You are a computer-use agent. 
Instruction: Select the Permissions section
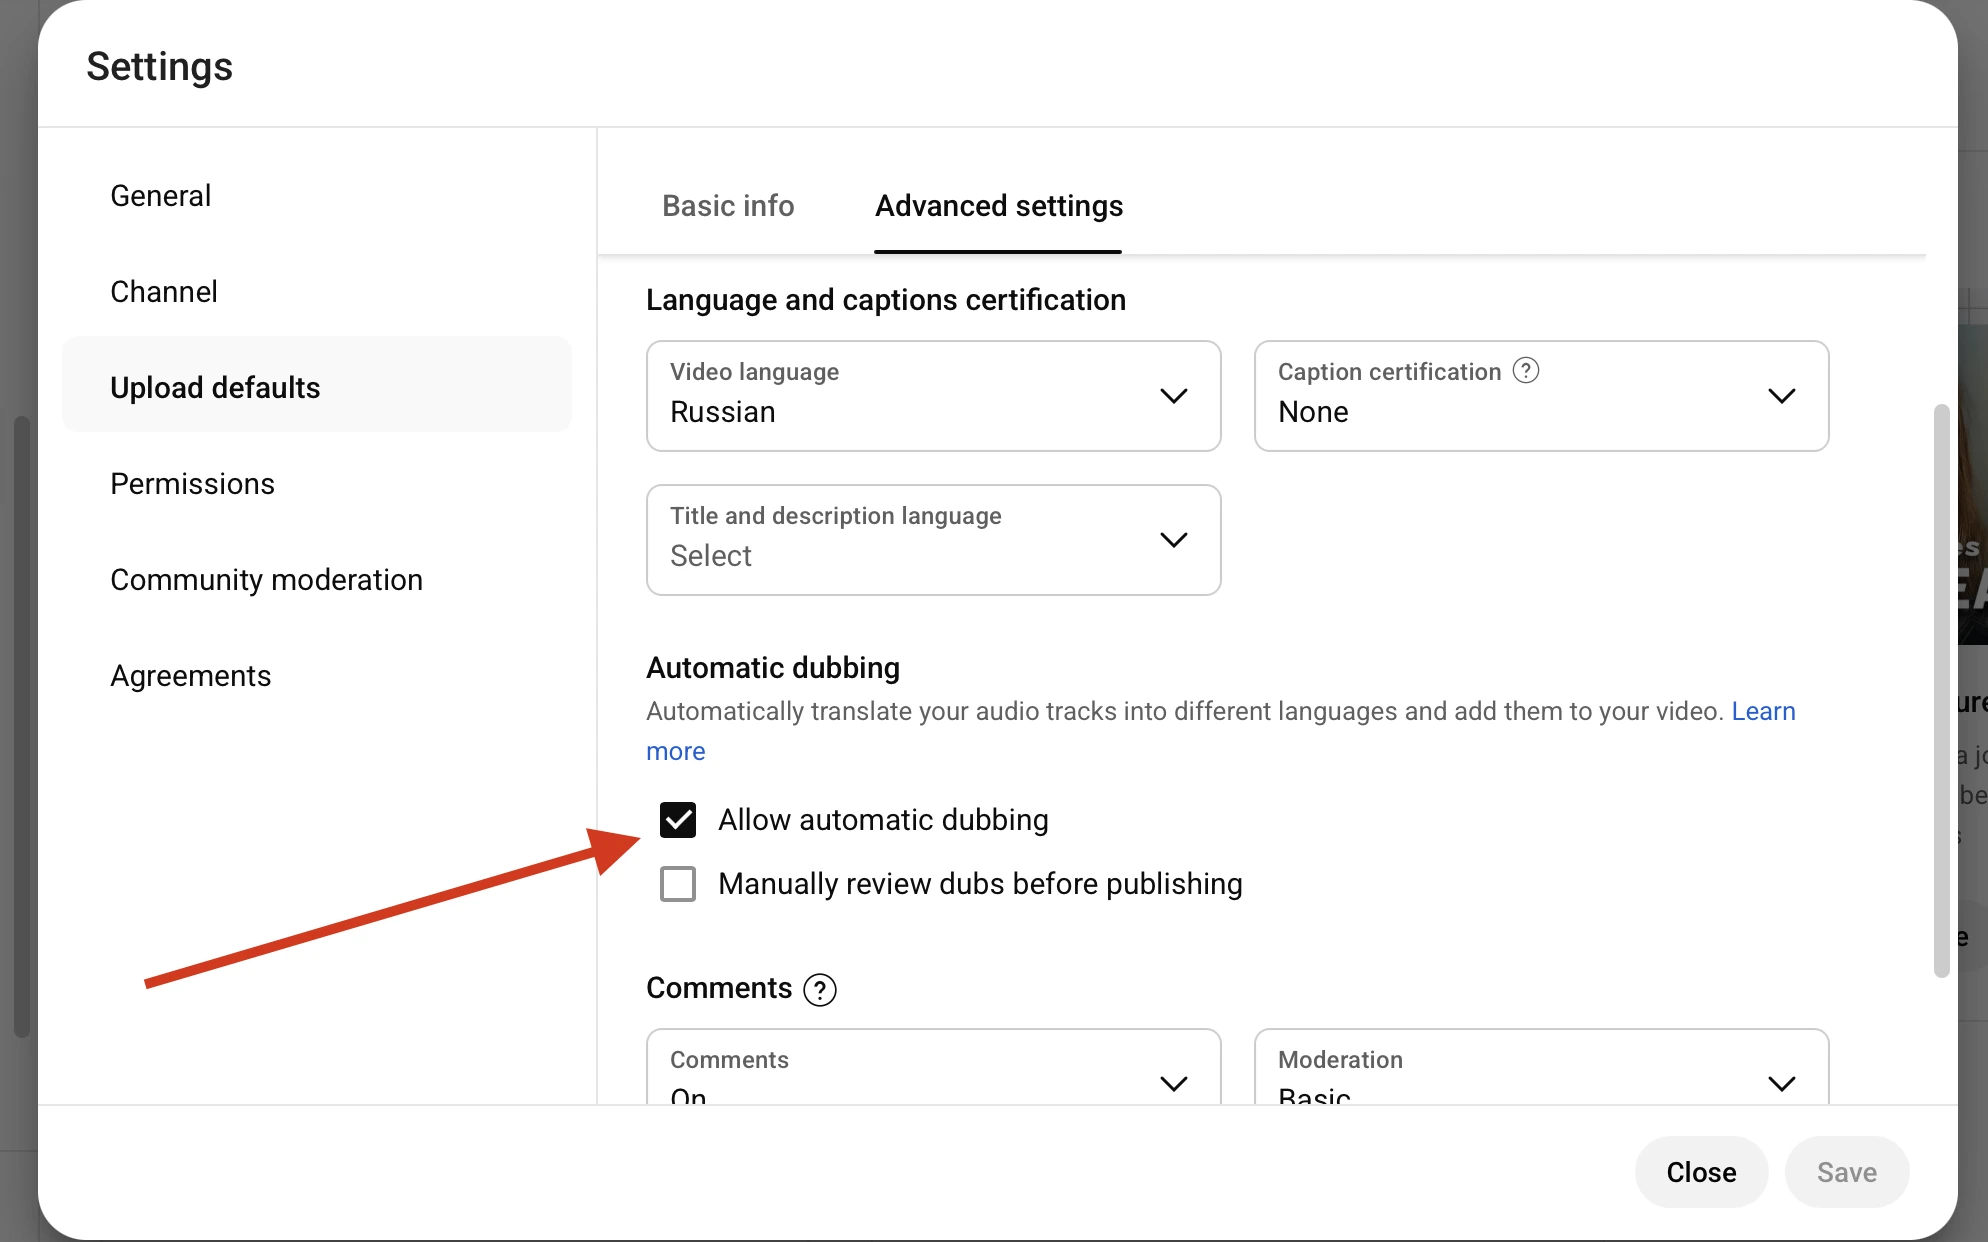tap(192, 483)
